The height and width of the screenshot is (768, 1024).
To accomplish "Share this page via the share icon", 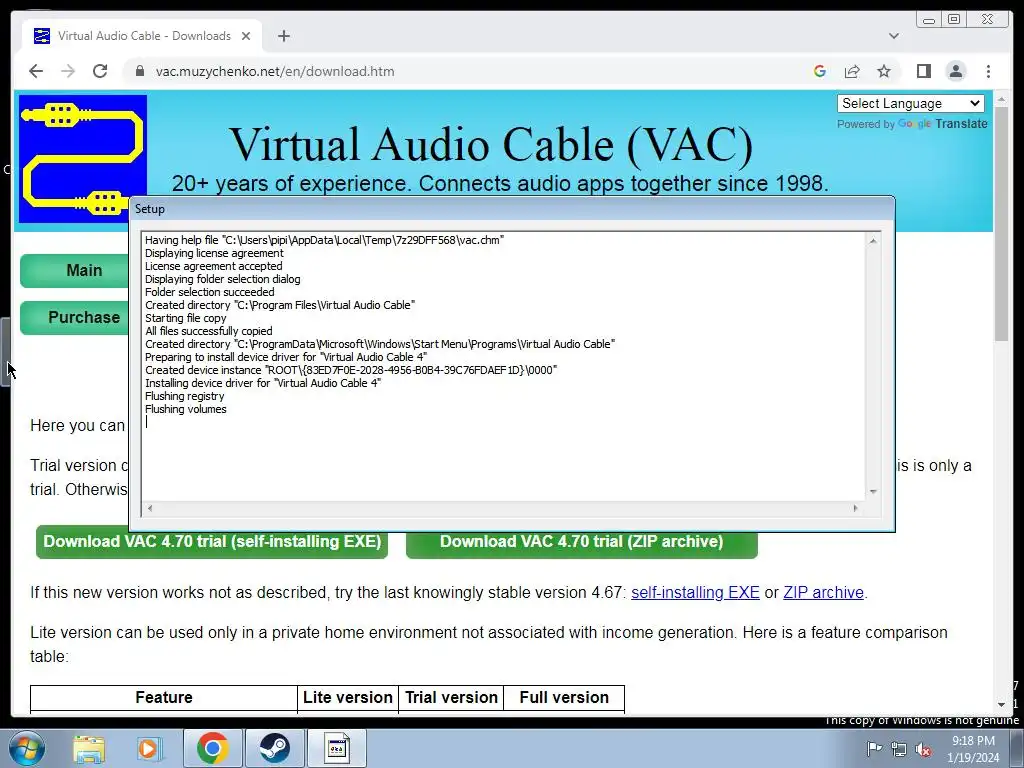I will click(x=852, y=71).
